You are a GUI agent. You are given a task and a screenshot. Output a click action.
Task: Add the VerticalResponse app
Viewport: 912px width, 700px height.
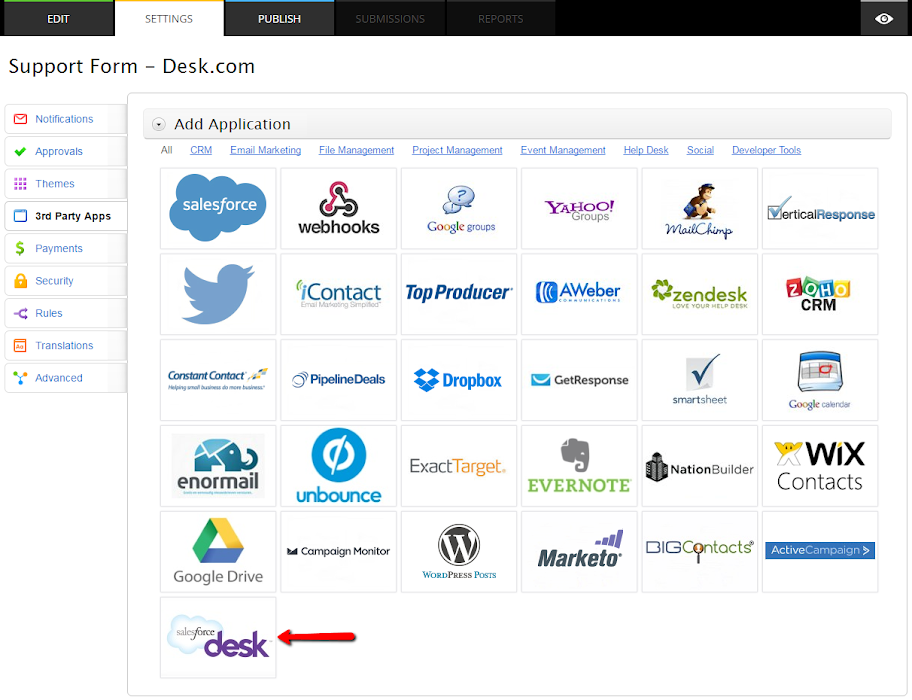pos(820,208)
